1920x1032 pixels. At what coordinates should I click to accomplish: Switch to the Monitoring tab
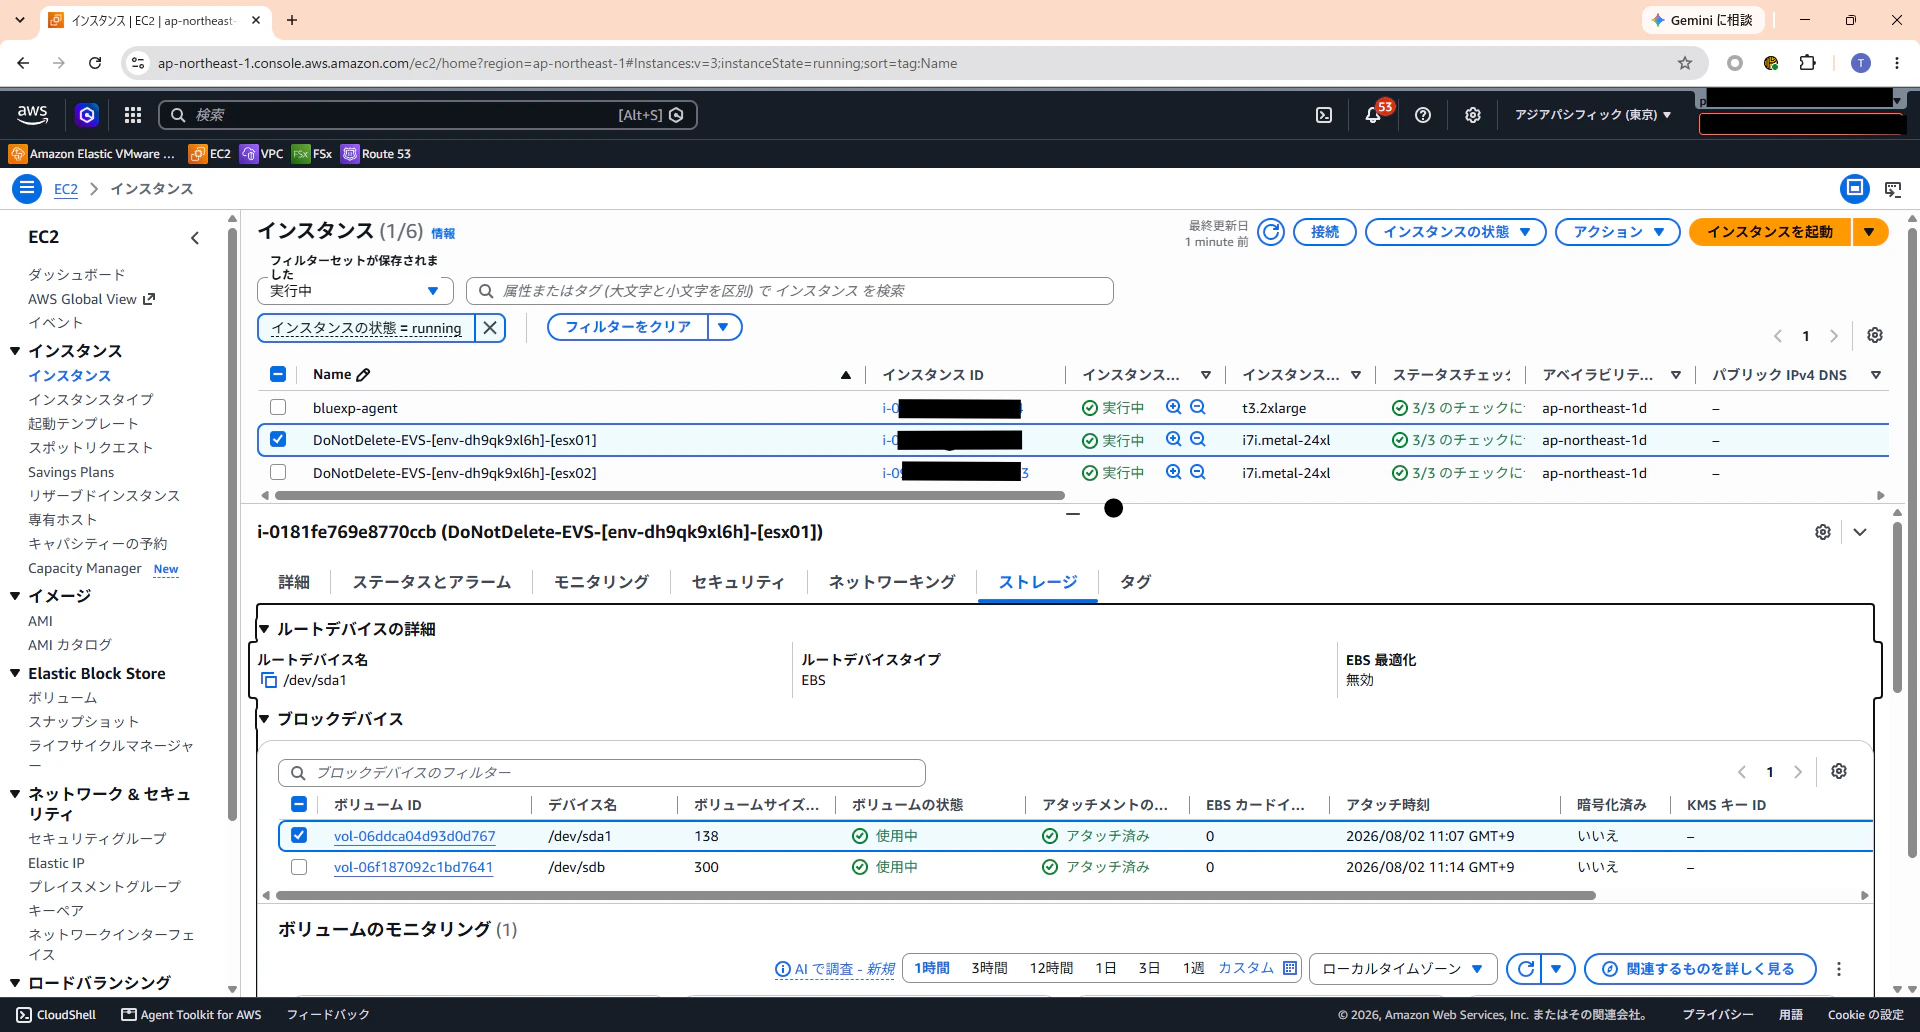(601, 582)
